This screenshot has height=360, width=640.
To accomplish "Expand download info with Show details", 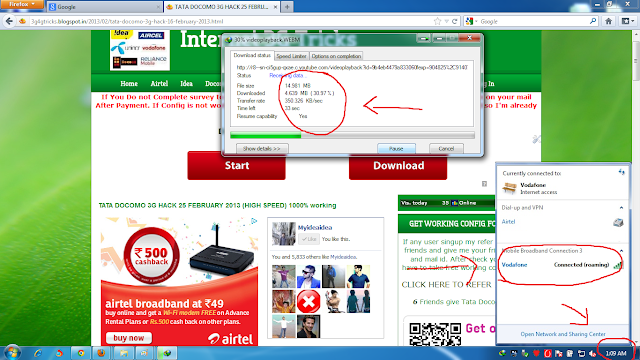I will pyautogui.click(x=262, y=149).
